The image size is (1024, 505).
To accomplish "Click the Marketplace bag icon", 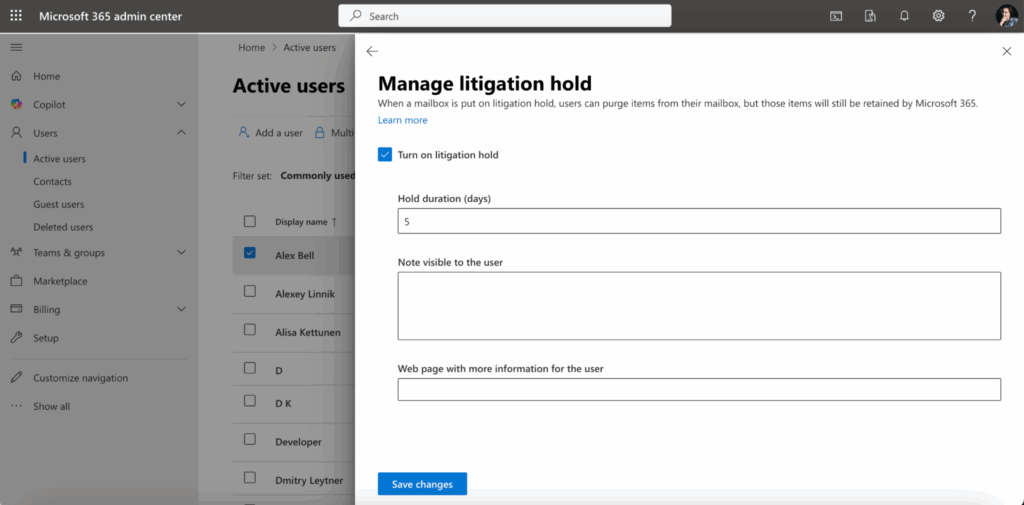I will tap(17, 281).
